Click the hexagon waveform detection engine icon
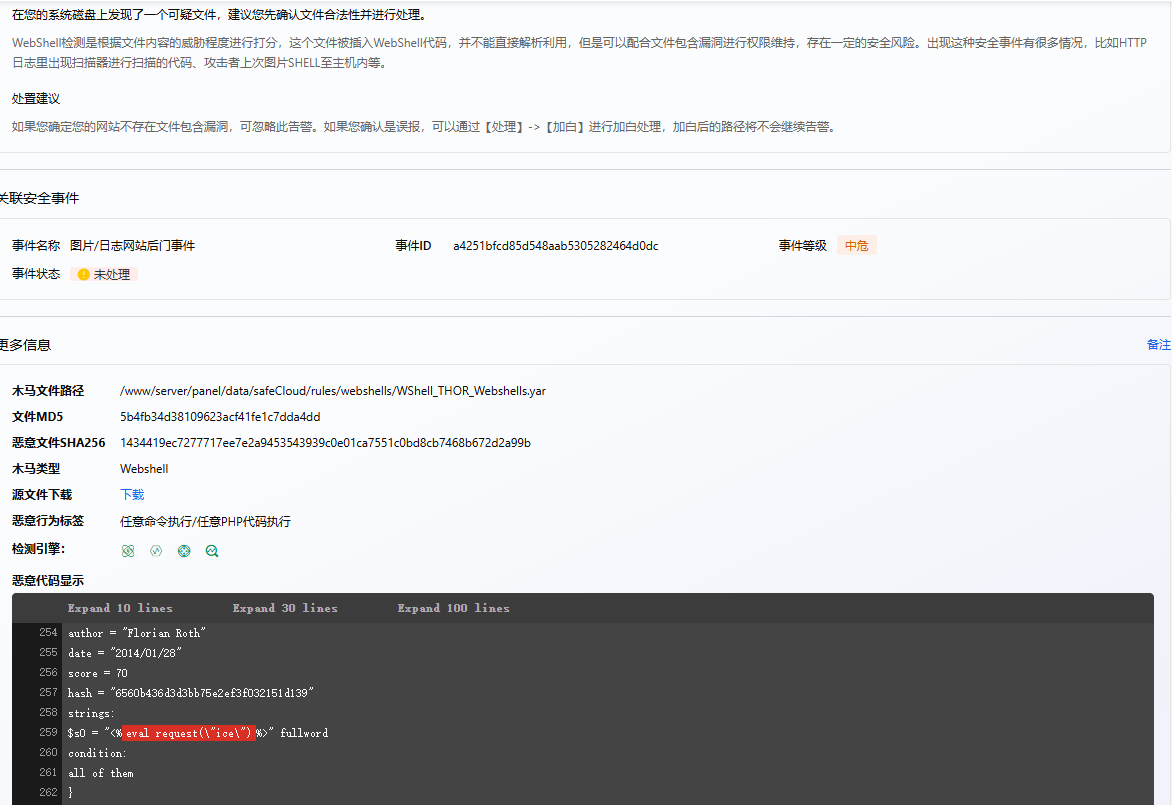Image resolution: width=1172 pixels, height=805 pixels. pyautogui.click(x=155, y=551)
